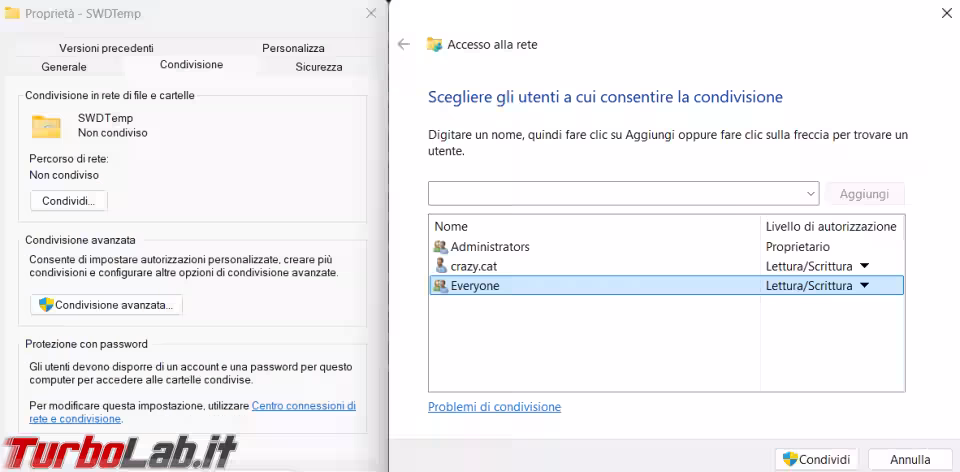Select the Administrators row name
Viewport: 960px width, 472px height.
[x=490, y=247]
